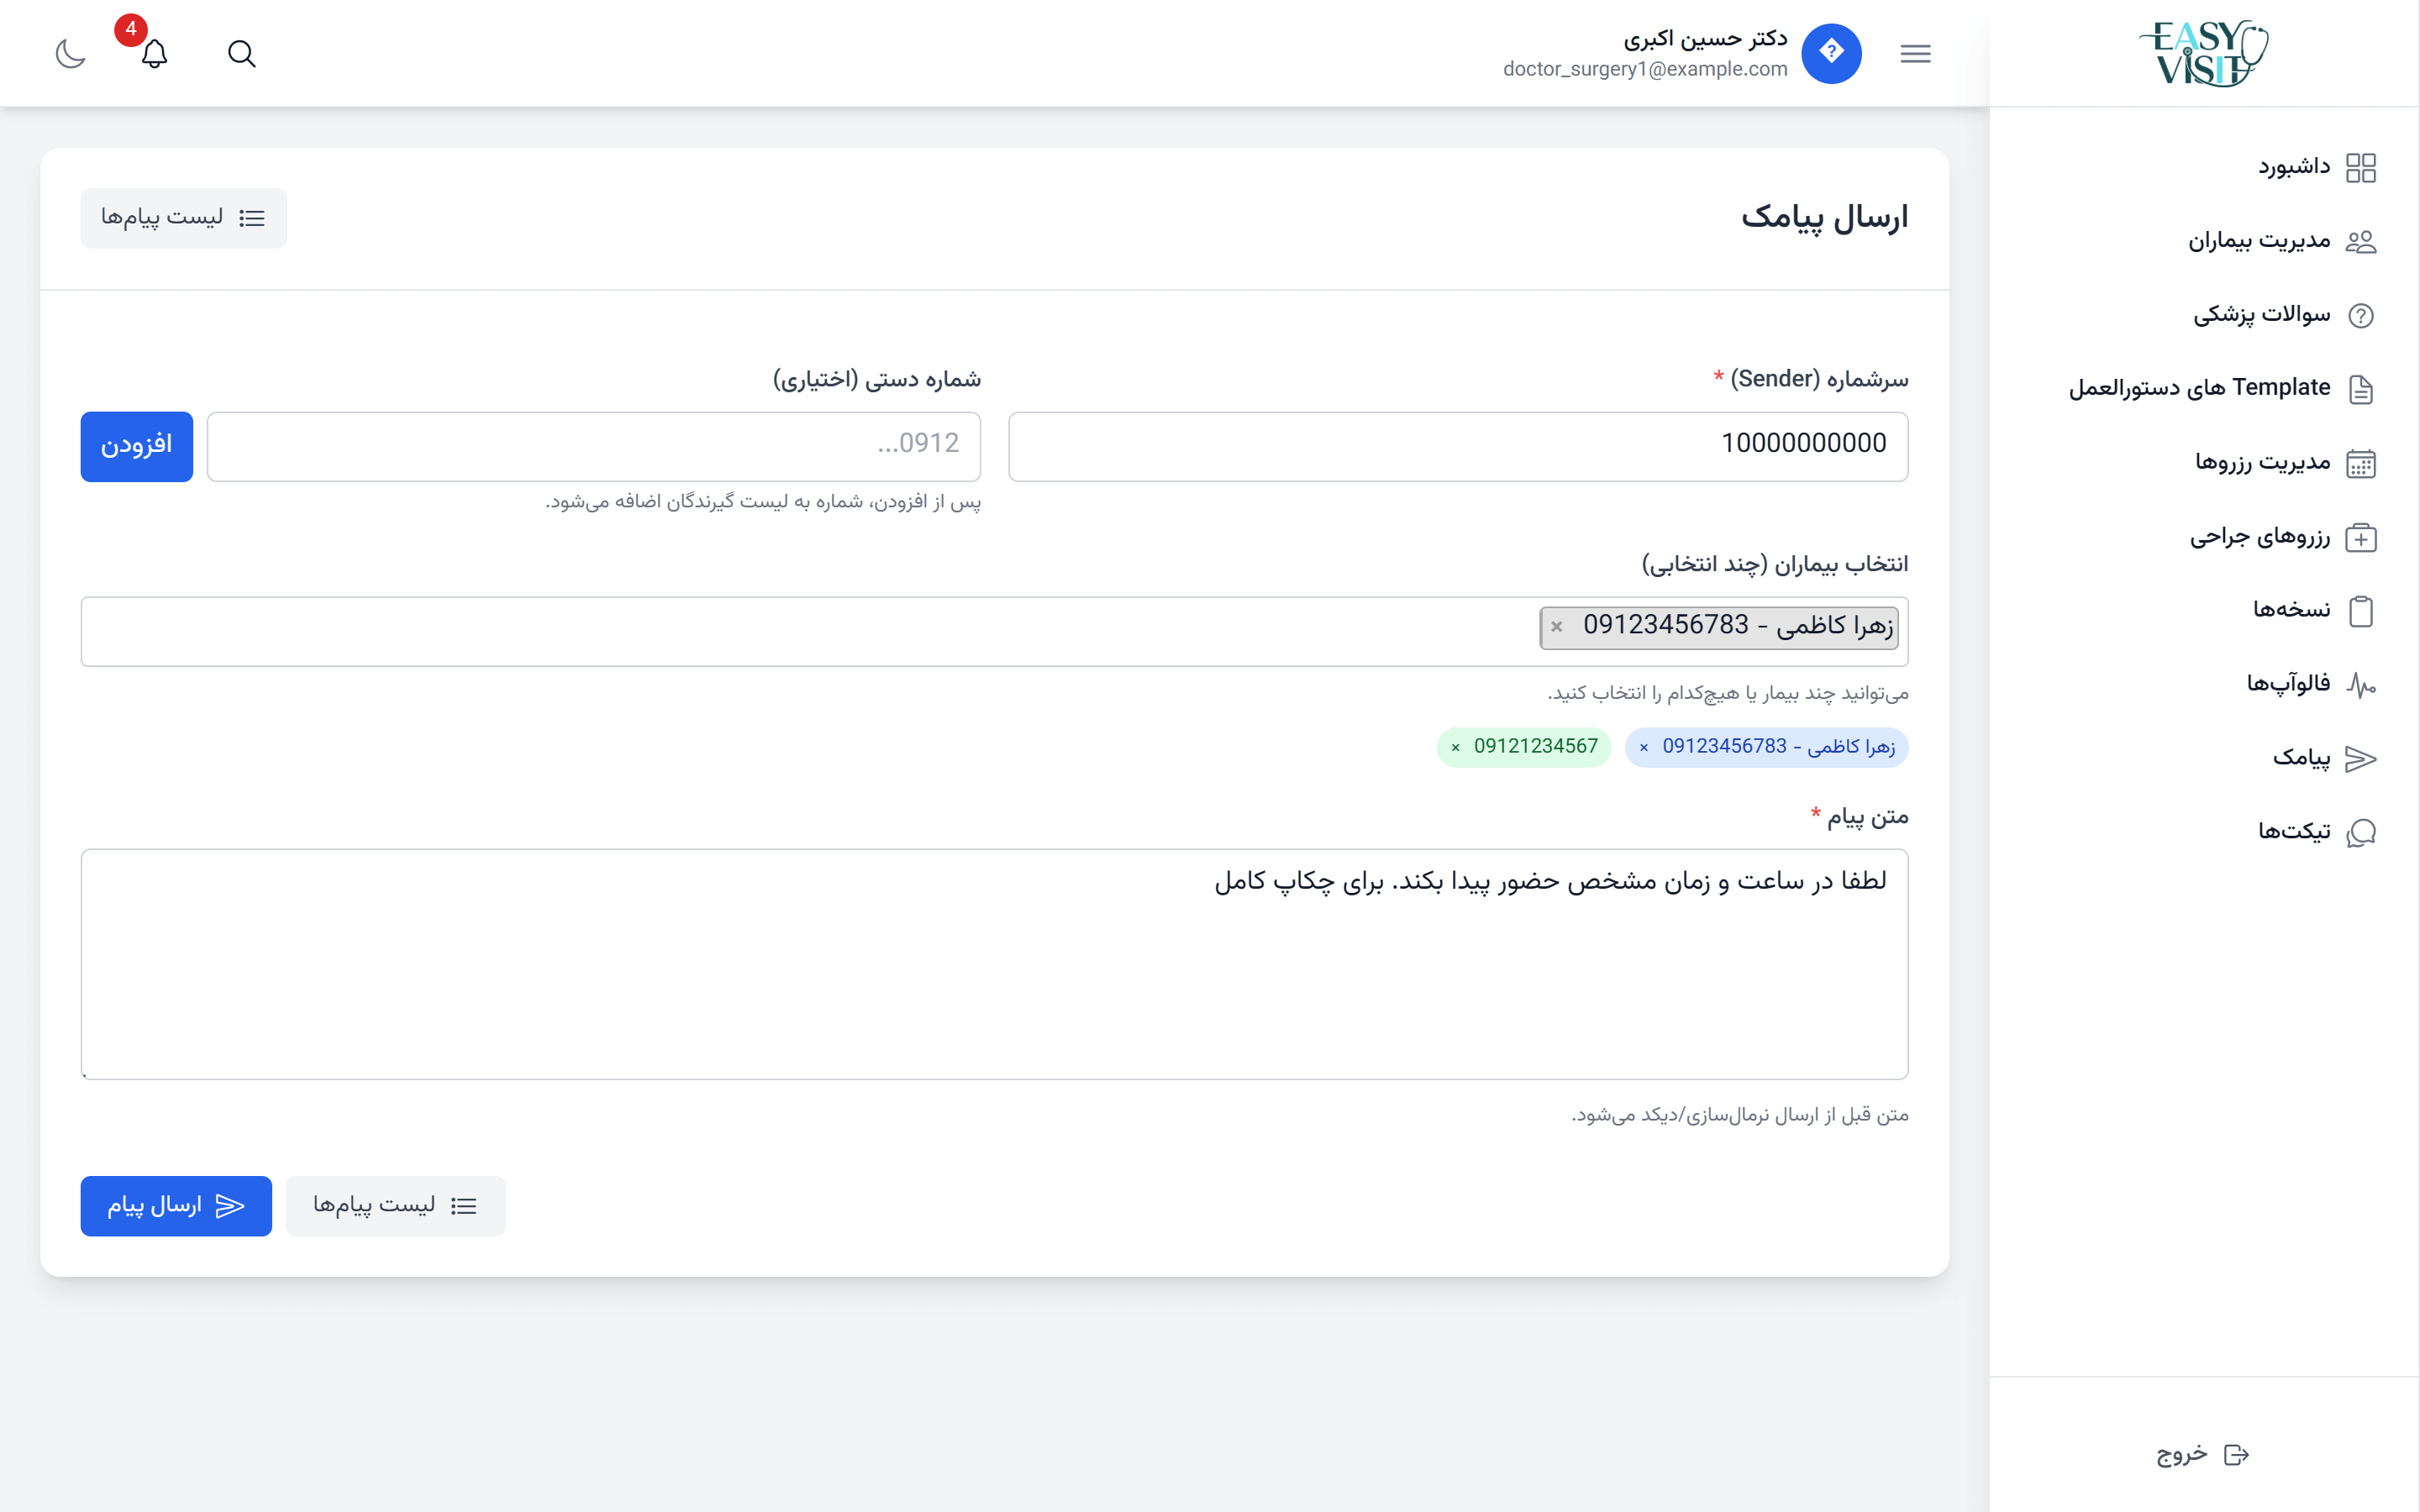Open the patient multi-select dropdown field
This screenshot has width=2420, height=1512.
[800, 632]
